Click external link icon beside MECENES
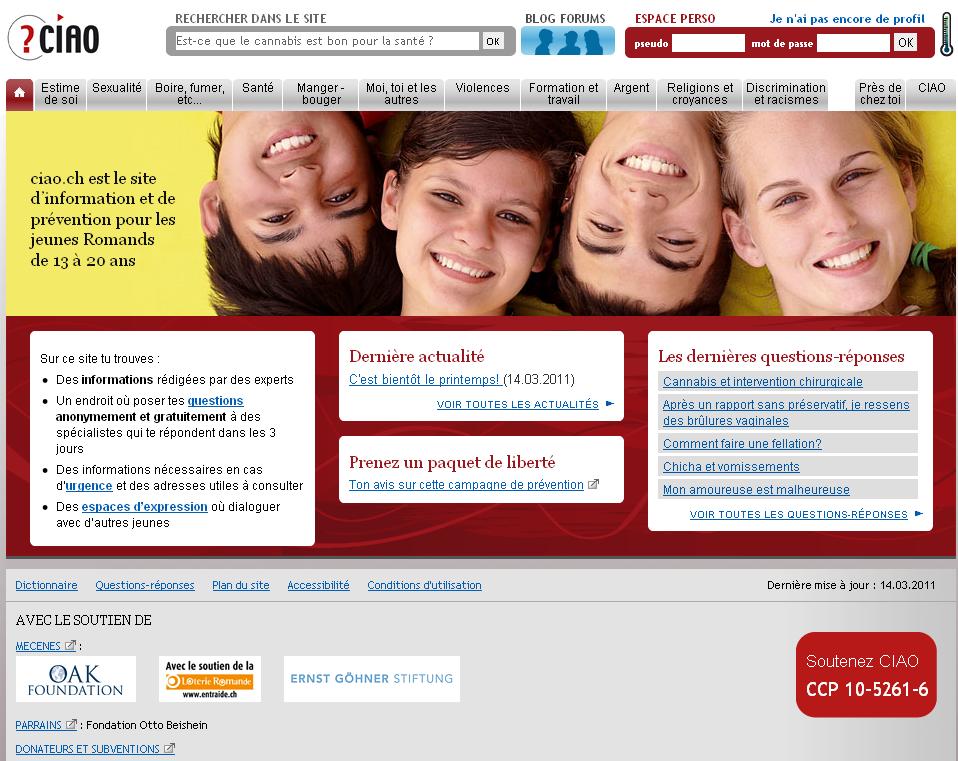Viewport: 958px width, 761px height. pos(70,646)
